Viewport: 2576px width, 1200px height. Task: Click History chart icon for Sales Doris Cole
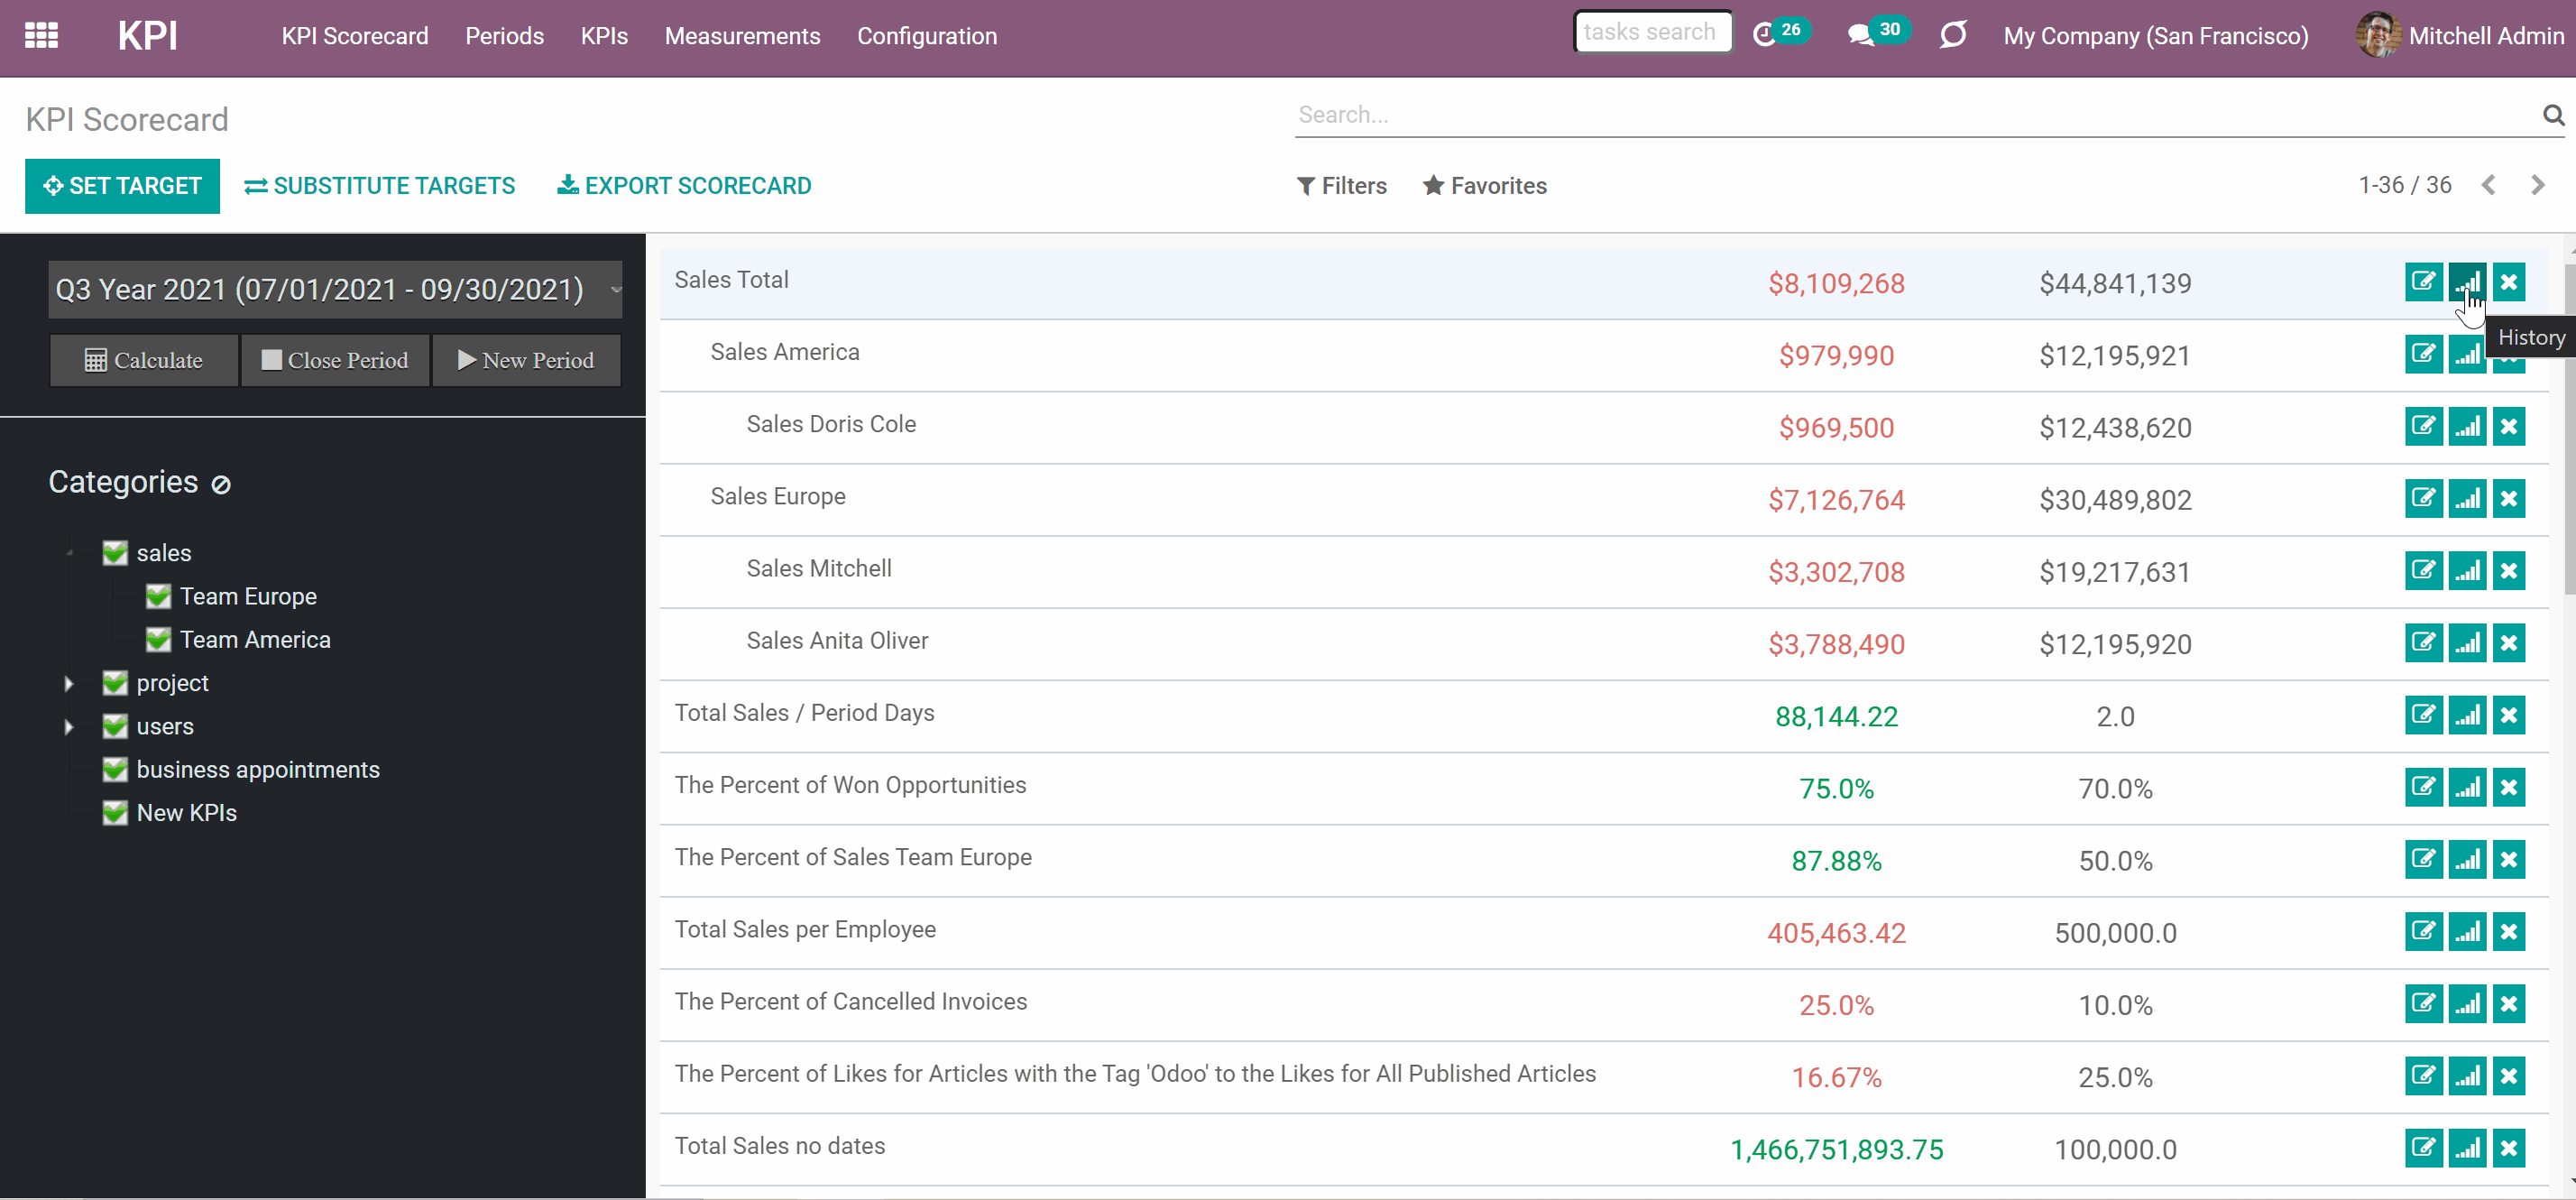pos(2467,427)
